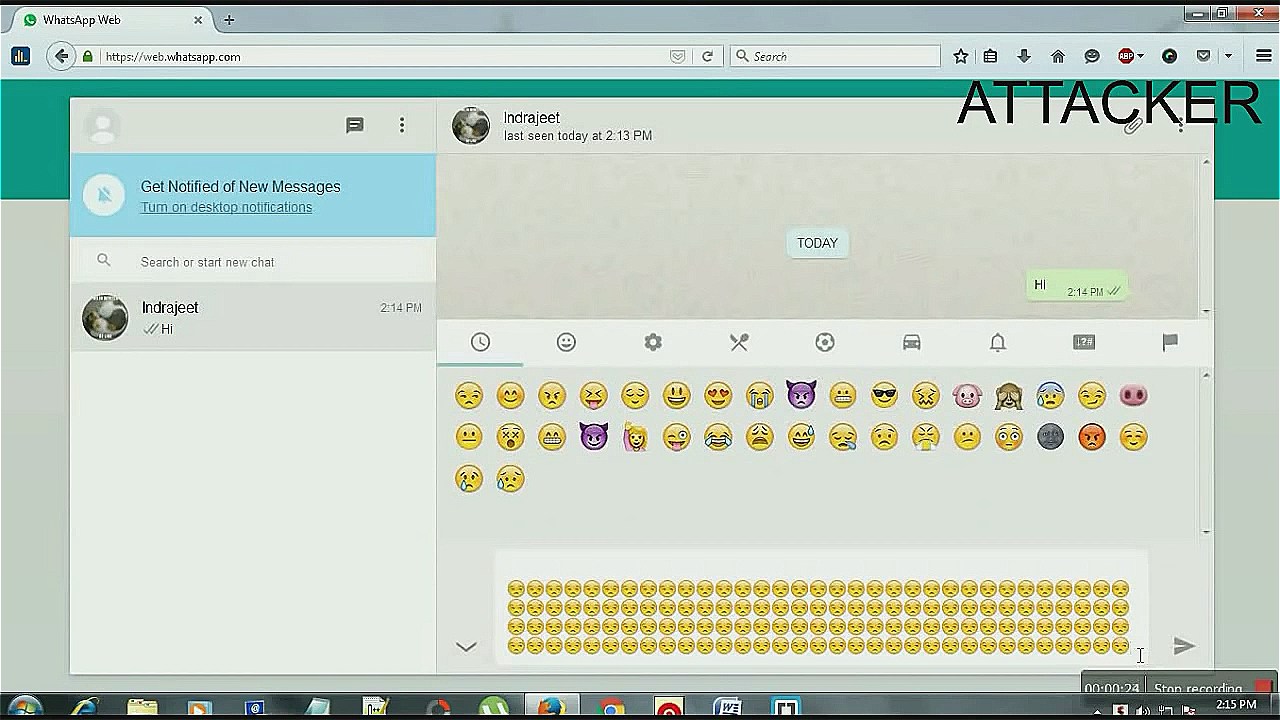The width and height of the screenshot is (1280, 720).
Task: Collapse emoji panel with down chevron
Action: point(466,647)
